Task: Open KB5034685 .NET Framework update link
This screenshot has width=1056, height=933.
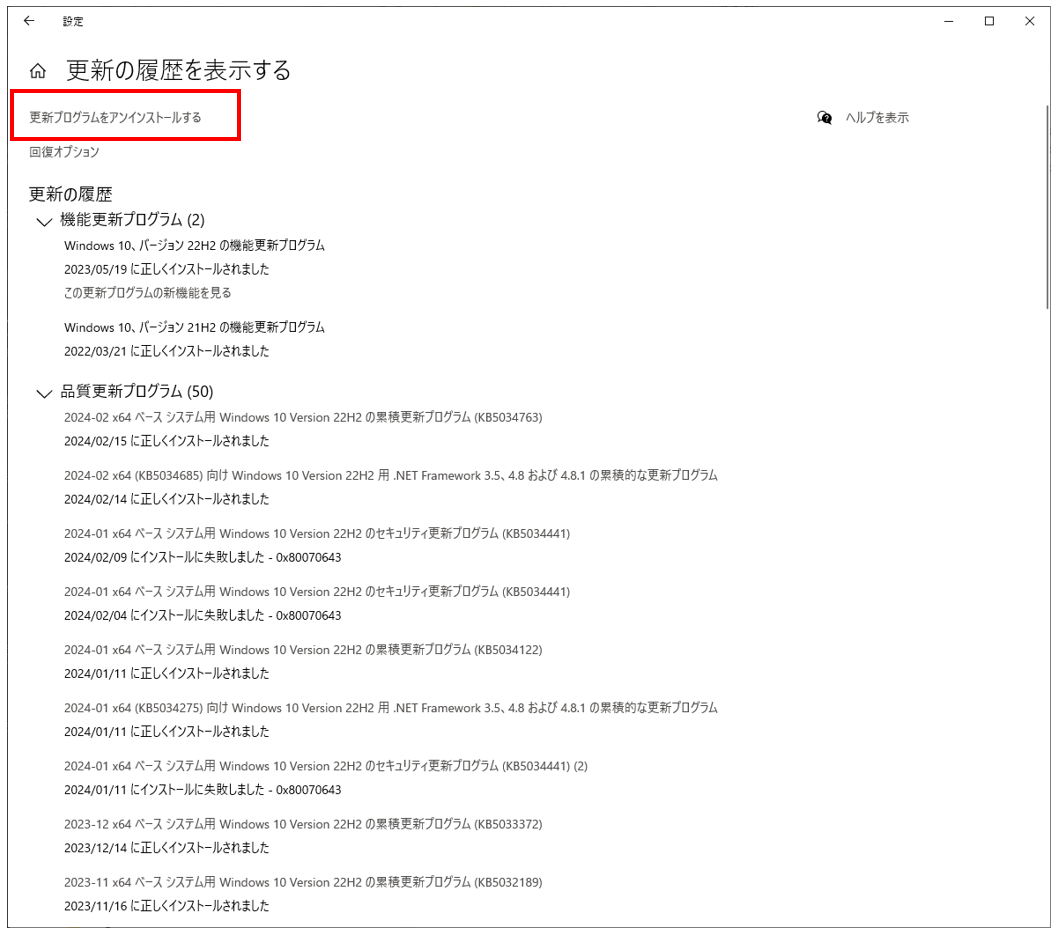Action: click(x=391, y=475)
